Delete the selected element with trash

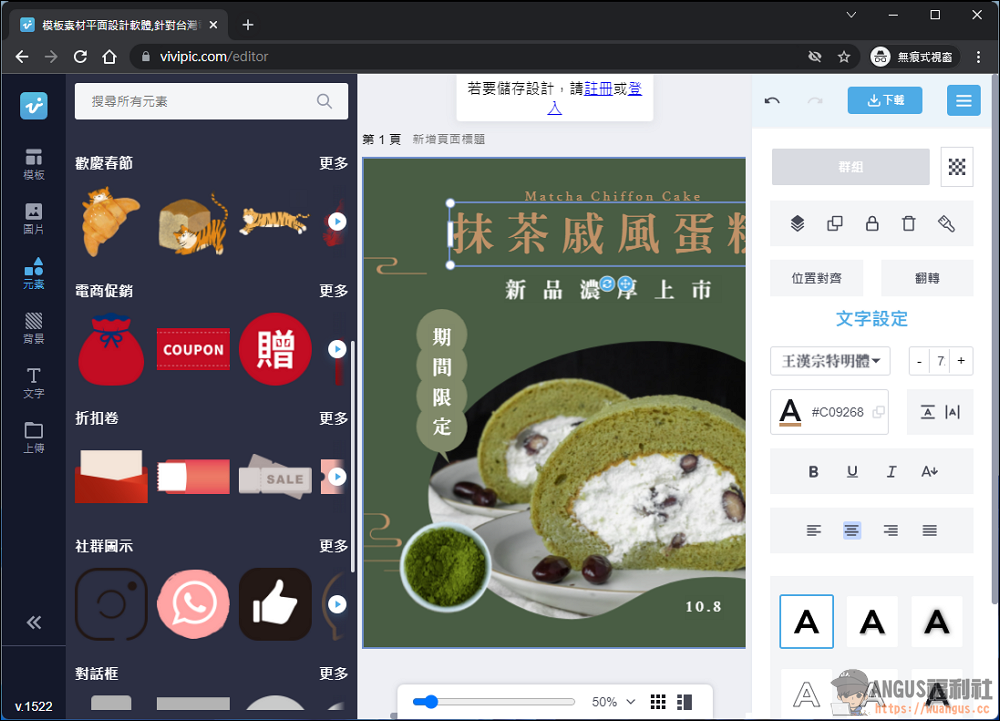[x=909, y=223]
